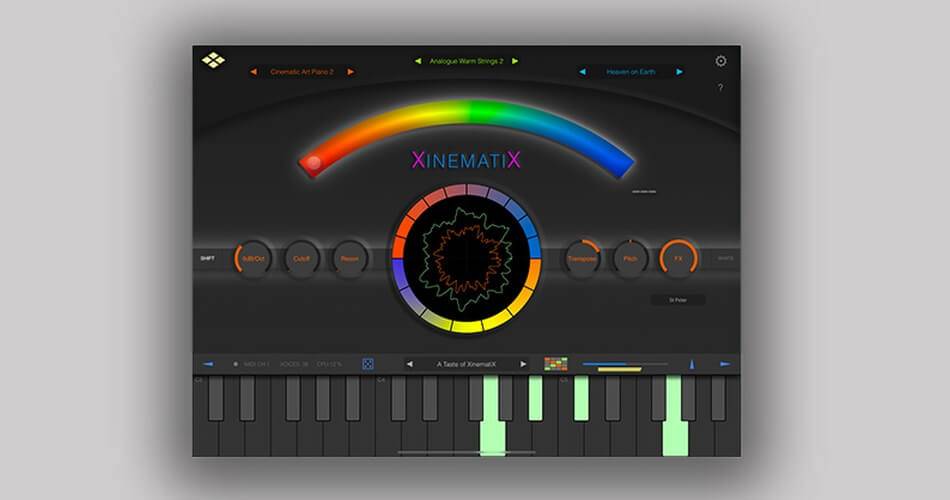Viewport: 950px width, 500px height.
Task: Click the VOICES 38 readout
Action: point(294,364)
